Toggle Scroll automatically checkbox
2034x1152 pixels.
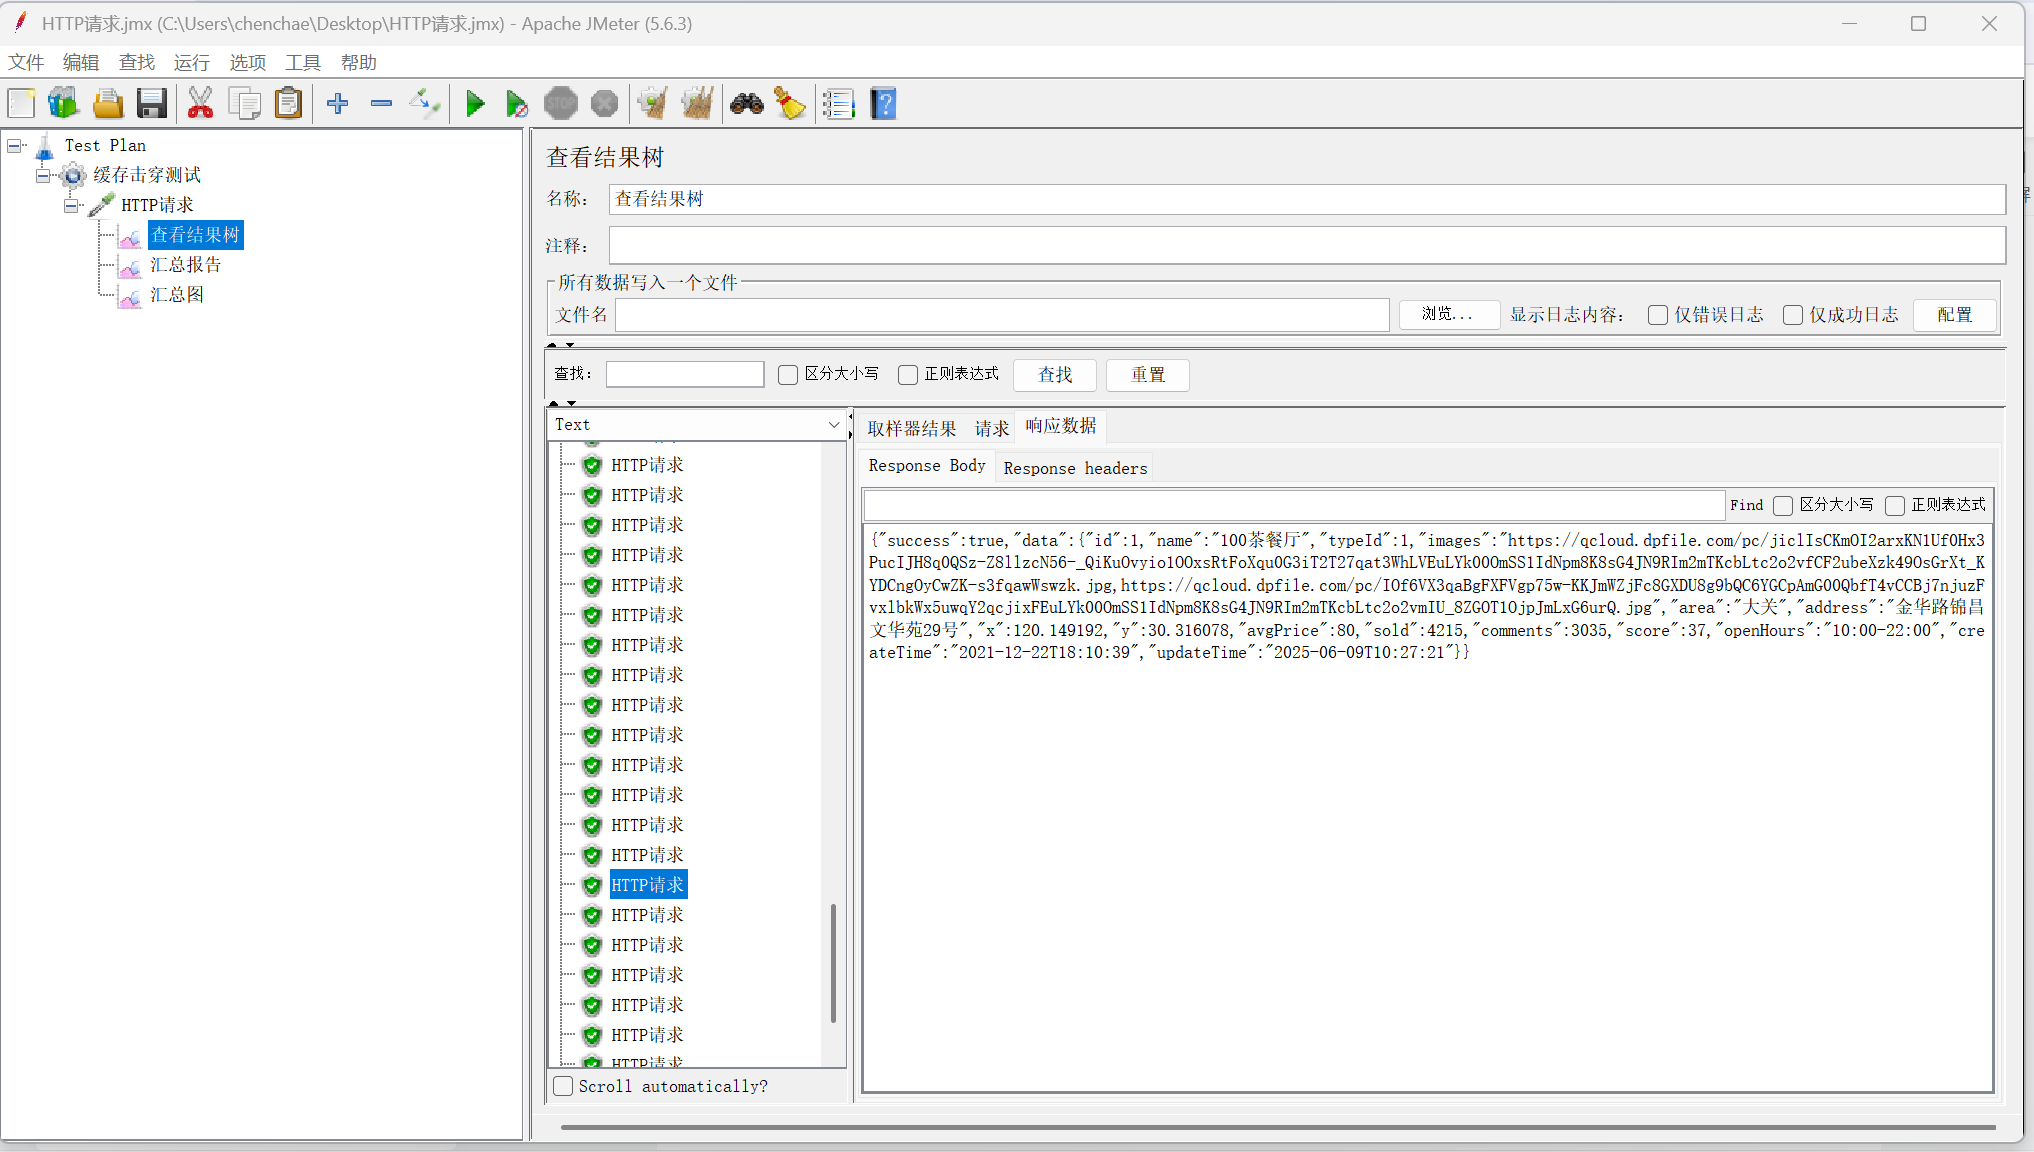coord(564,1086)
